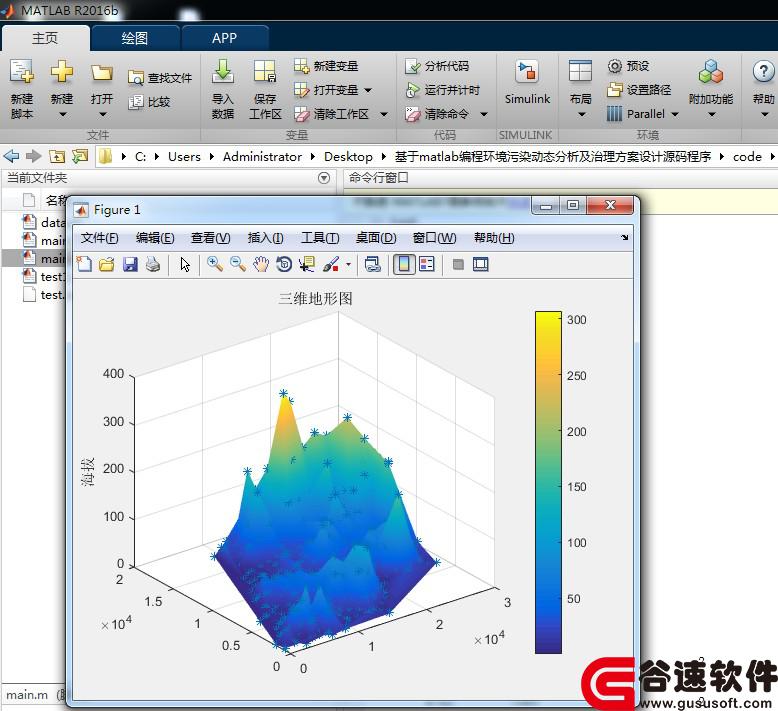Open 预设 preferences
The height and width of the screenshot is (711, 778).
pyautogui.click(x=628, y=66)
